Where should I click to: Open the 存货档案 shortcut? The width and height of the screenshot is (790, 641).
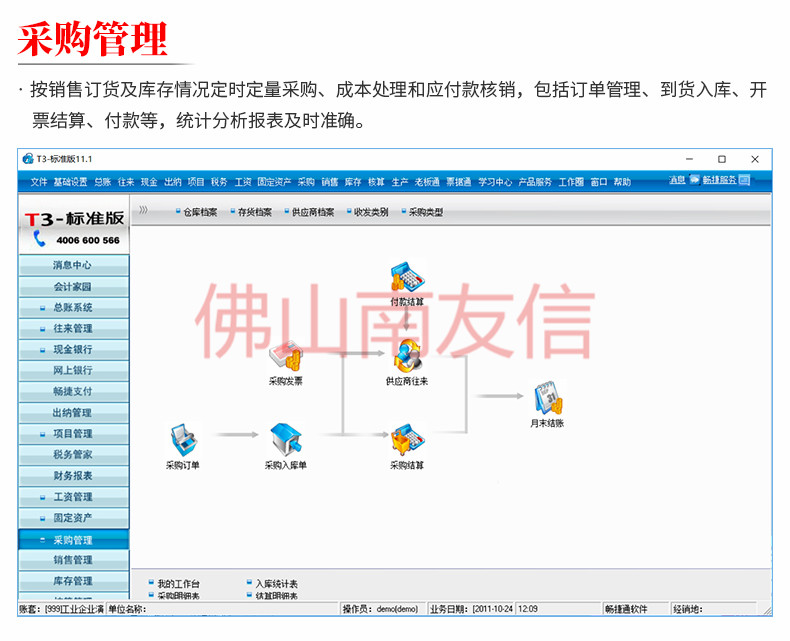click(254, 212)
